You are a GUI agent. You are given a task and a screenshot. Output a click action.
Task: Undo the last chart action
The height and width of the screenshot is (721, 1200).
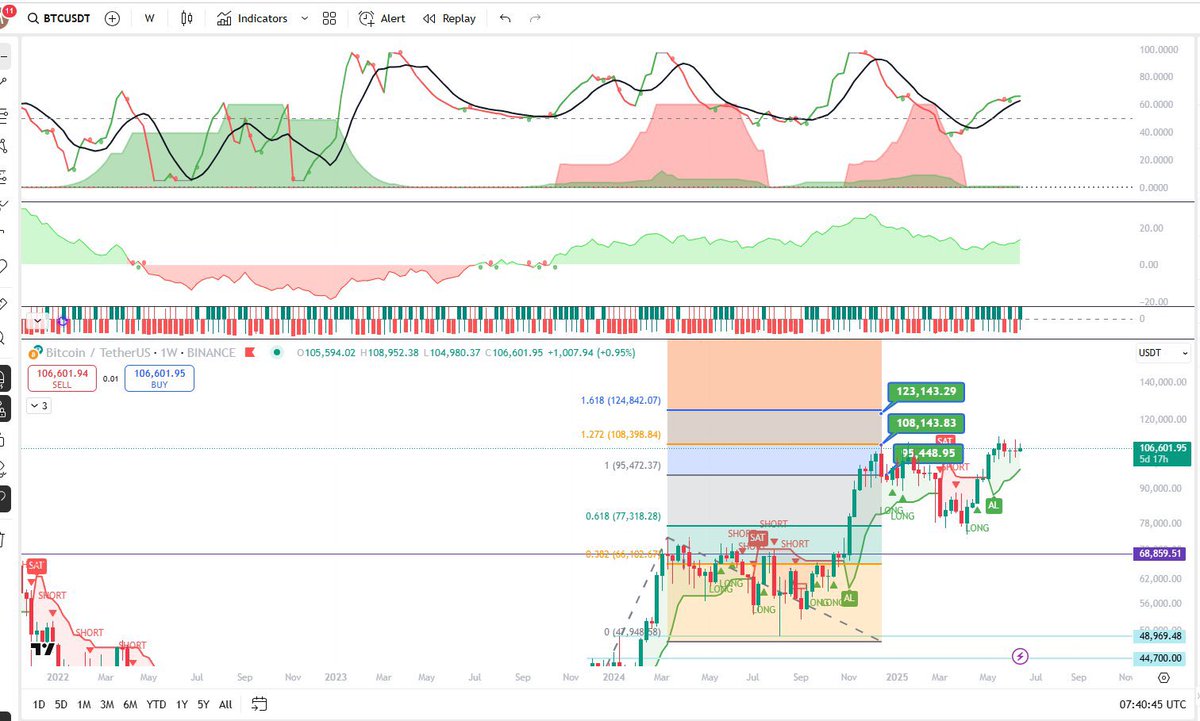(505, 18)
